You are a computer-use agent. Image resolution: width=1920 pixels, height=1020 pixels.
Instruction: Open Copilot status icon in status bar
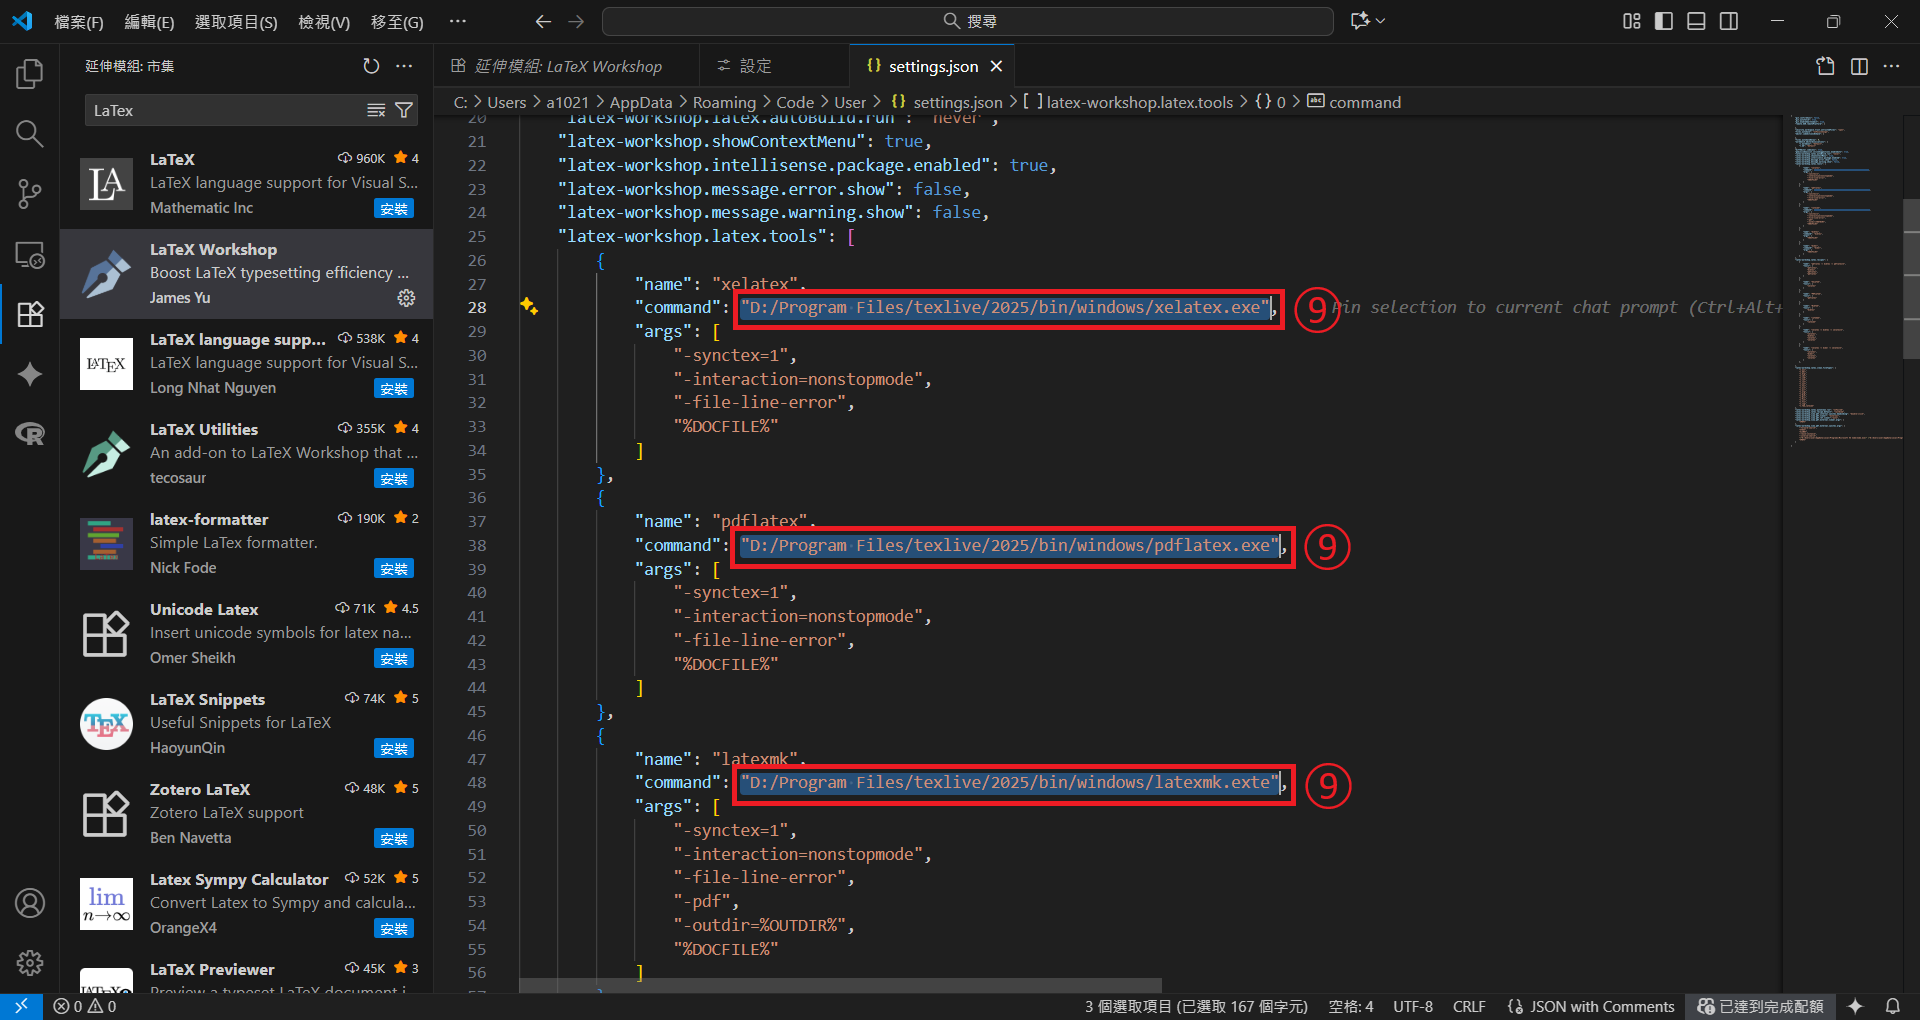click(1855, 1006)
